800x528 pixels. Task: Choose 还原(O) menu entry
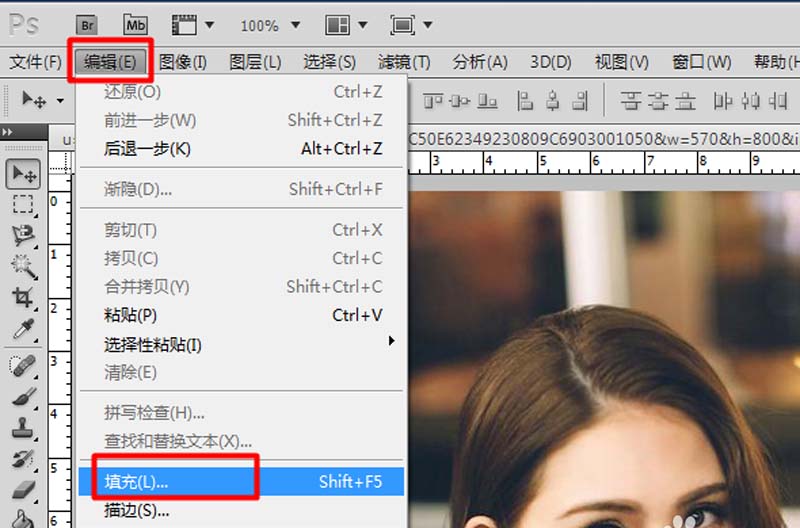point(242,92)
